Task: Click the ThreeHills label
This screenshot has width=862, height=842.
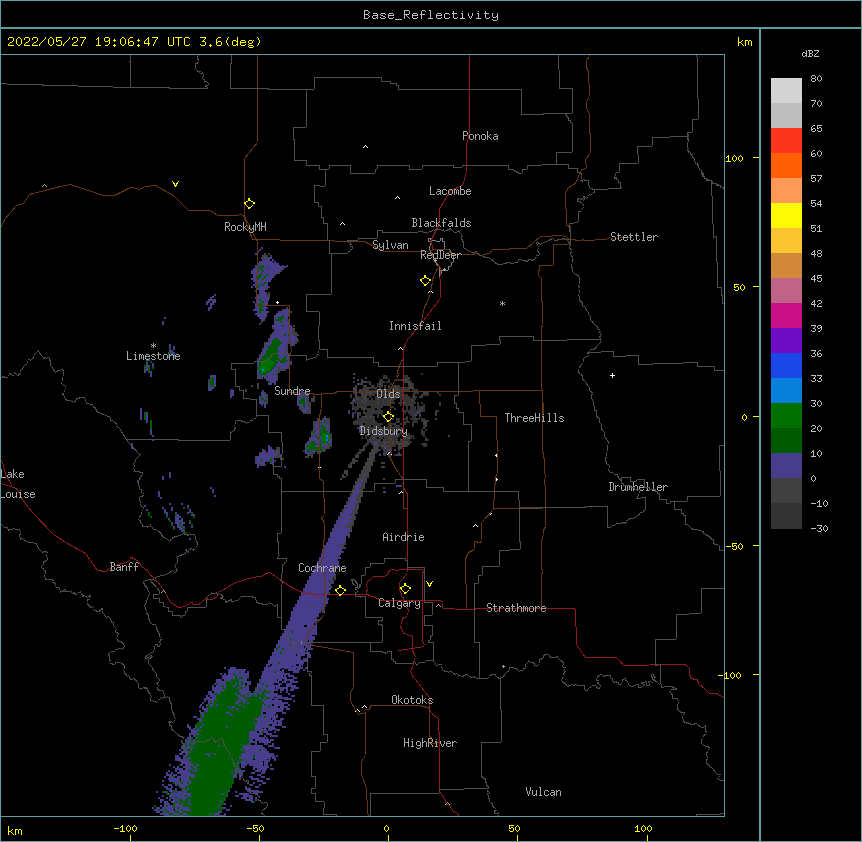Action: tap(534, 418)
